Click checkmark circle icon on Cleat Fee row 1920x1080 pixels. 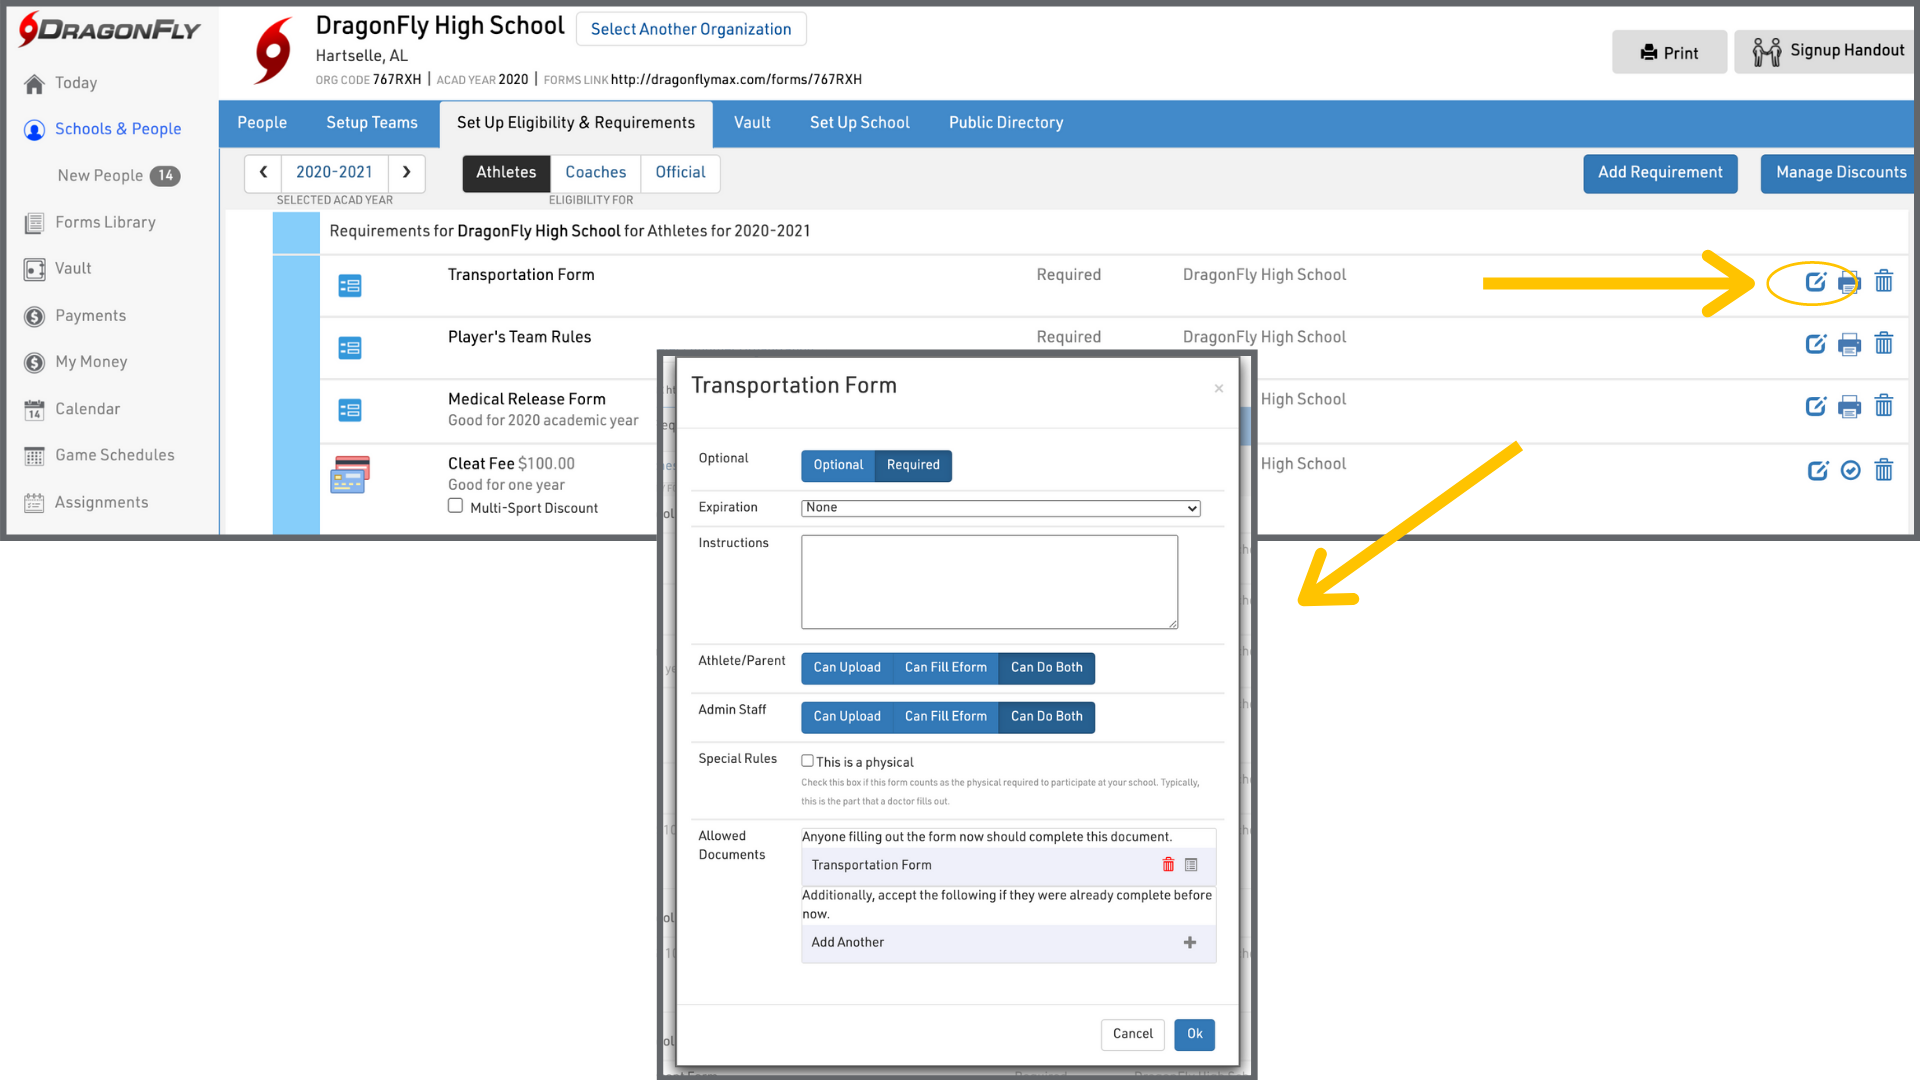pyautogui.click(x=1850, y=470)
